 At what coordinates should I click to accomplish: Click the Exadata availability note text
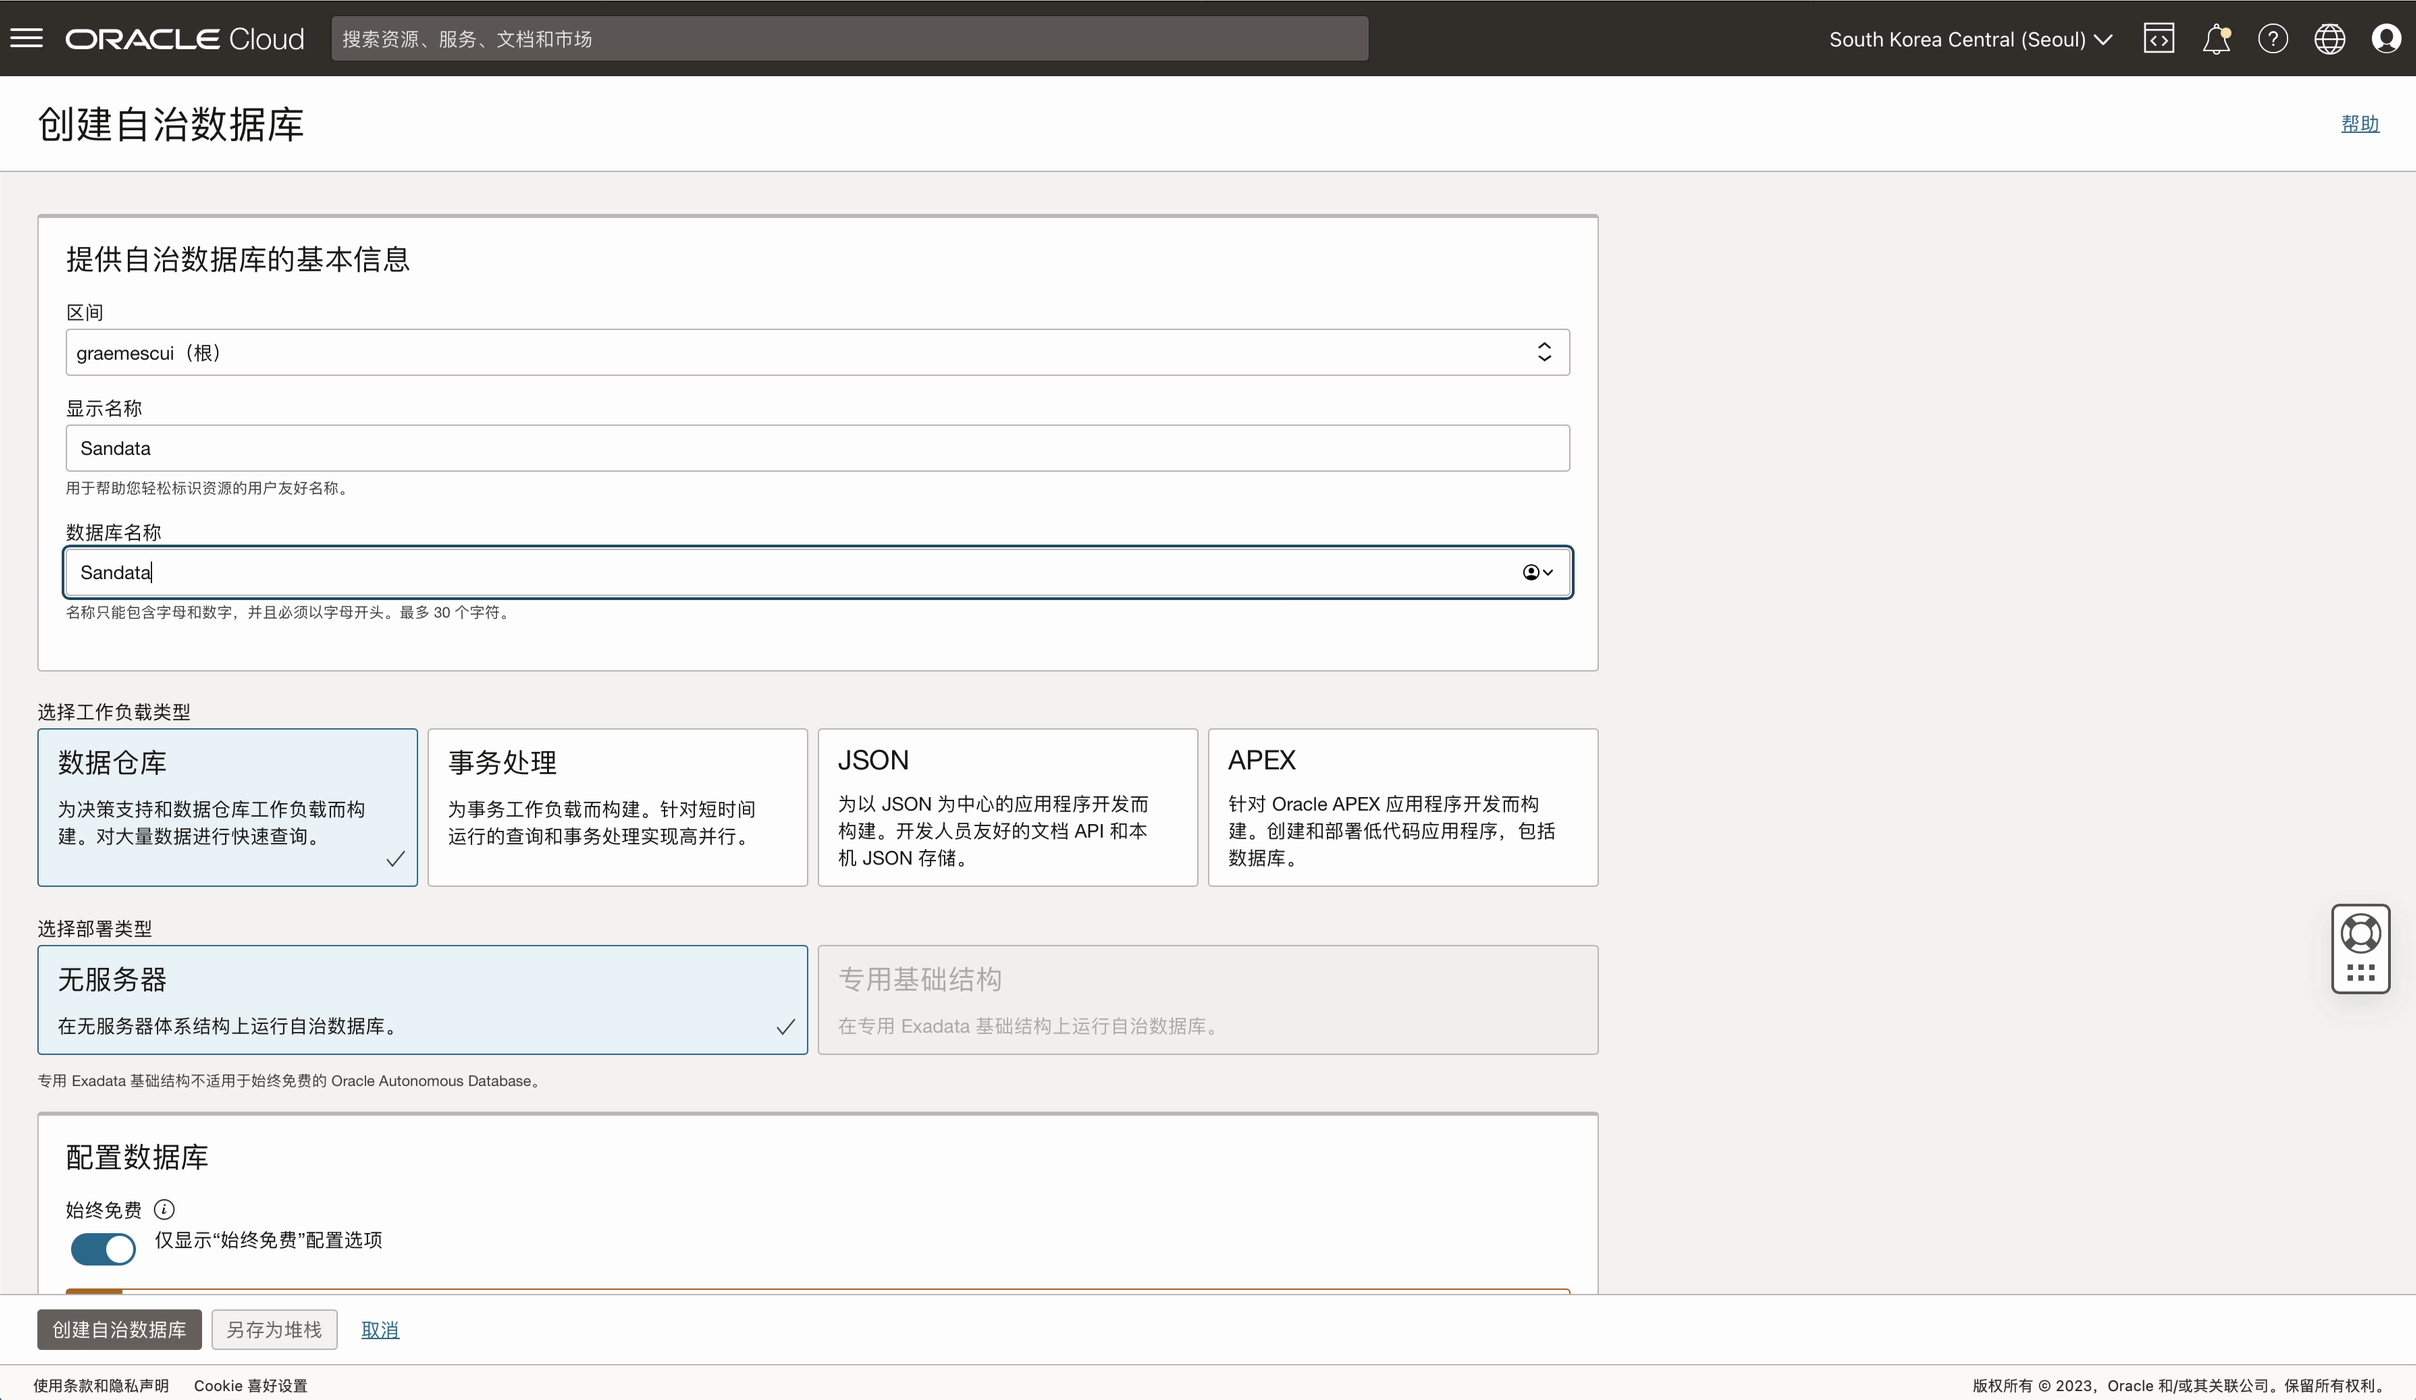point(292,1081)
